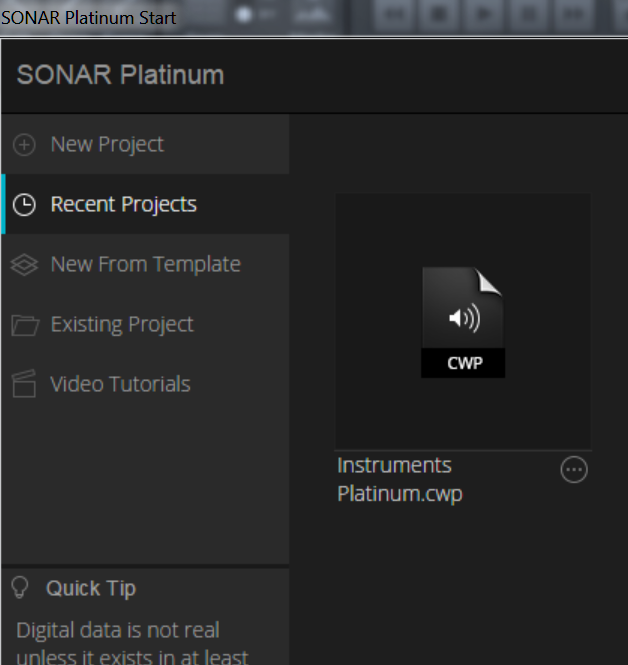
Task: Click the stacked layers icon for templates
Action: click(24, 265)
